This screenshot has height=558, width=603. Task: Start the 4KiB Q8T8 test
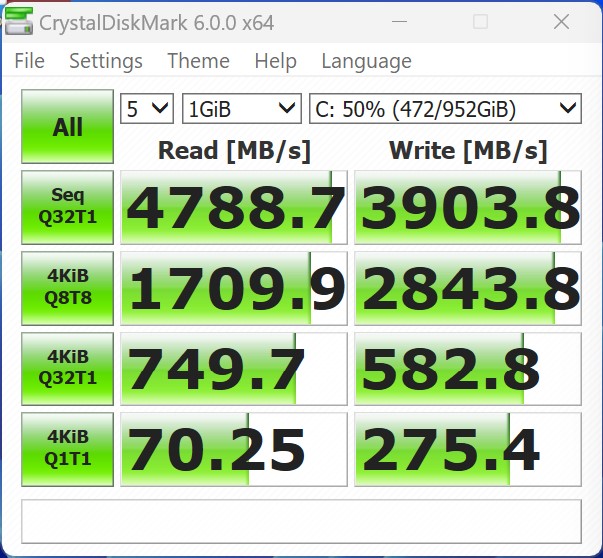(x=67, y=288)
